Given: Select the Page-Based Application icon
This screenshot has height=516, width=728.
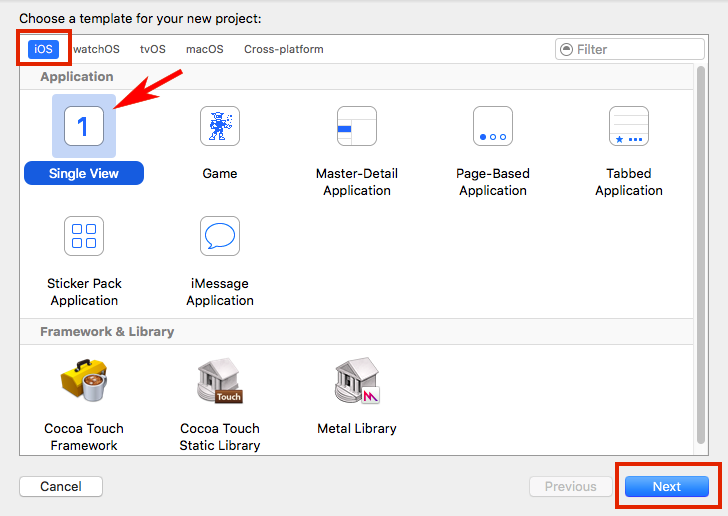Looking at the screenshot, I should pyautogui.click(x=493, y=126).
